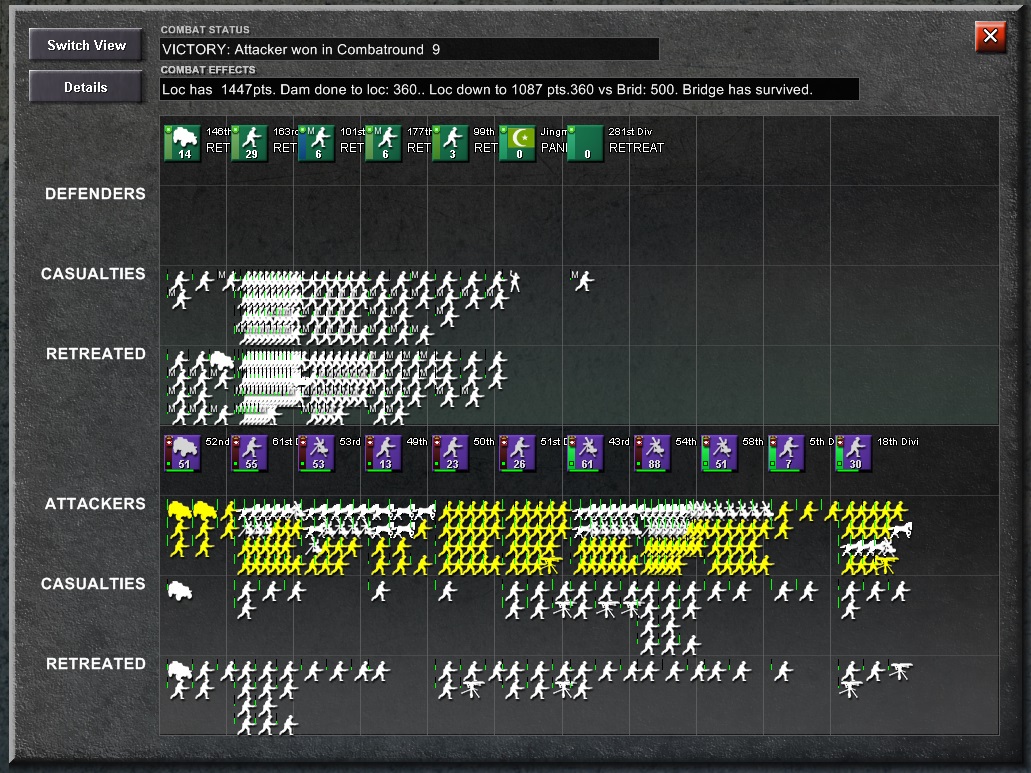
Task: Click the destroyed tank in attacker casualties
Action: [180, 591]
